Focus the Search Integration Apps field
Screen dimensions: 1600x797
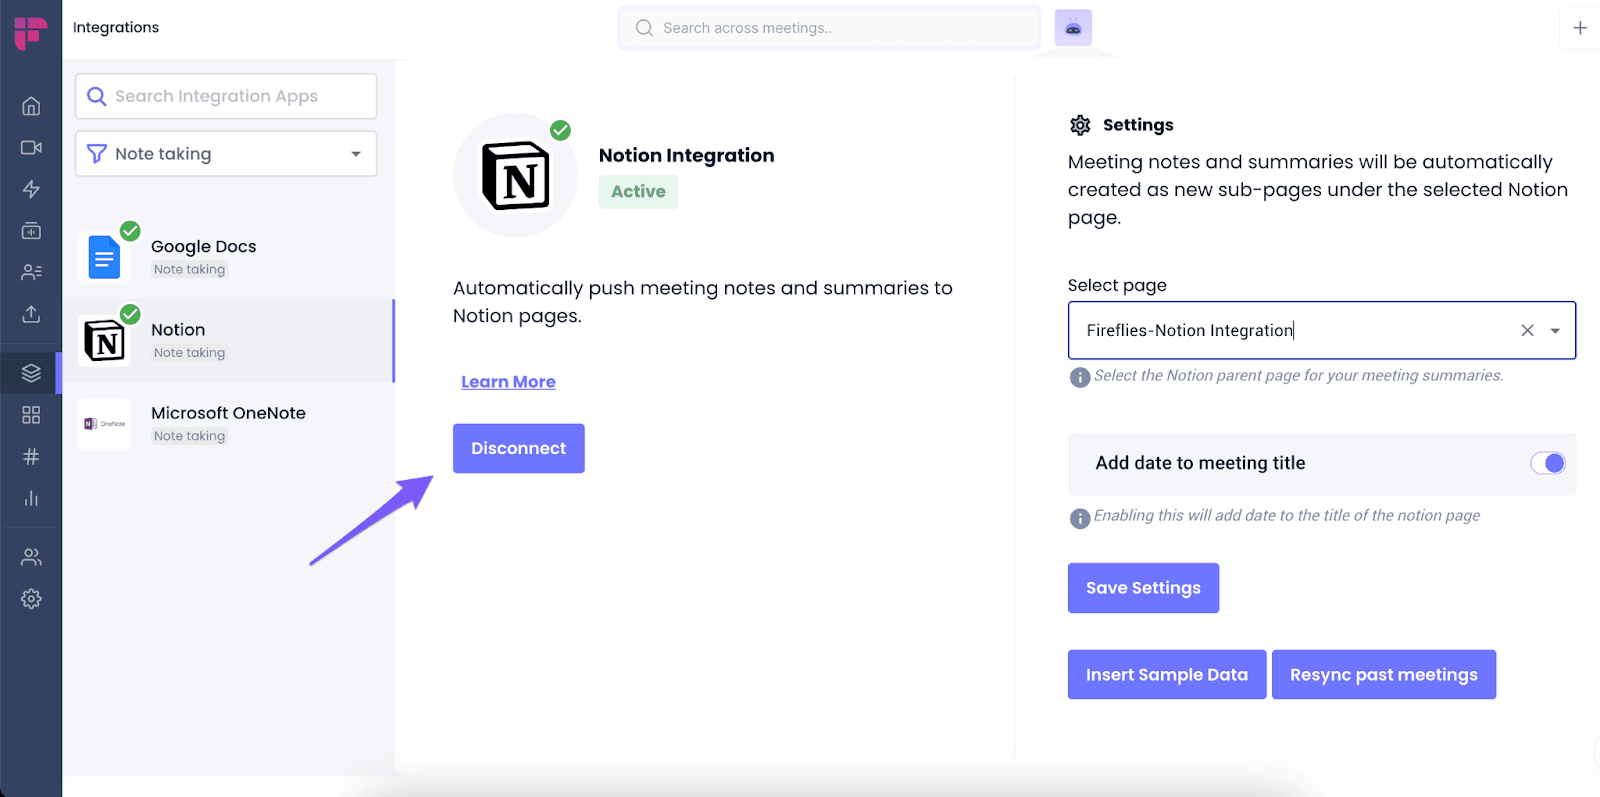click(226, 96)
